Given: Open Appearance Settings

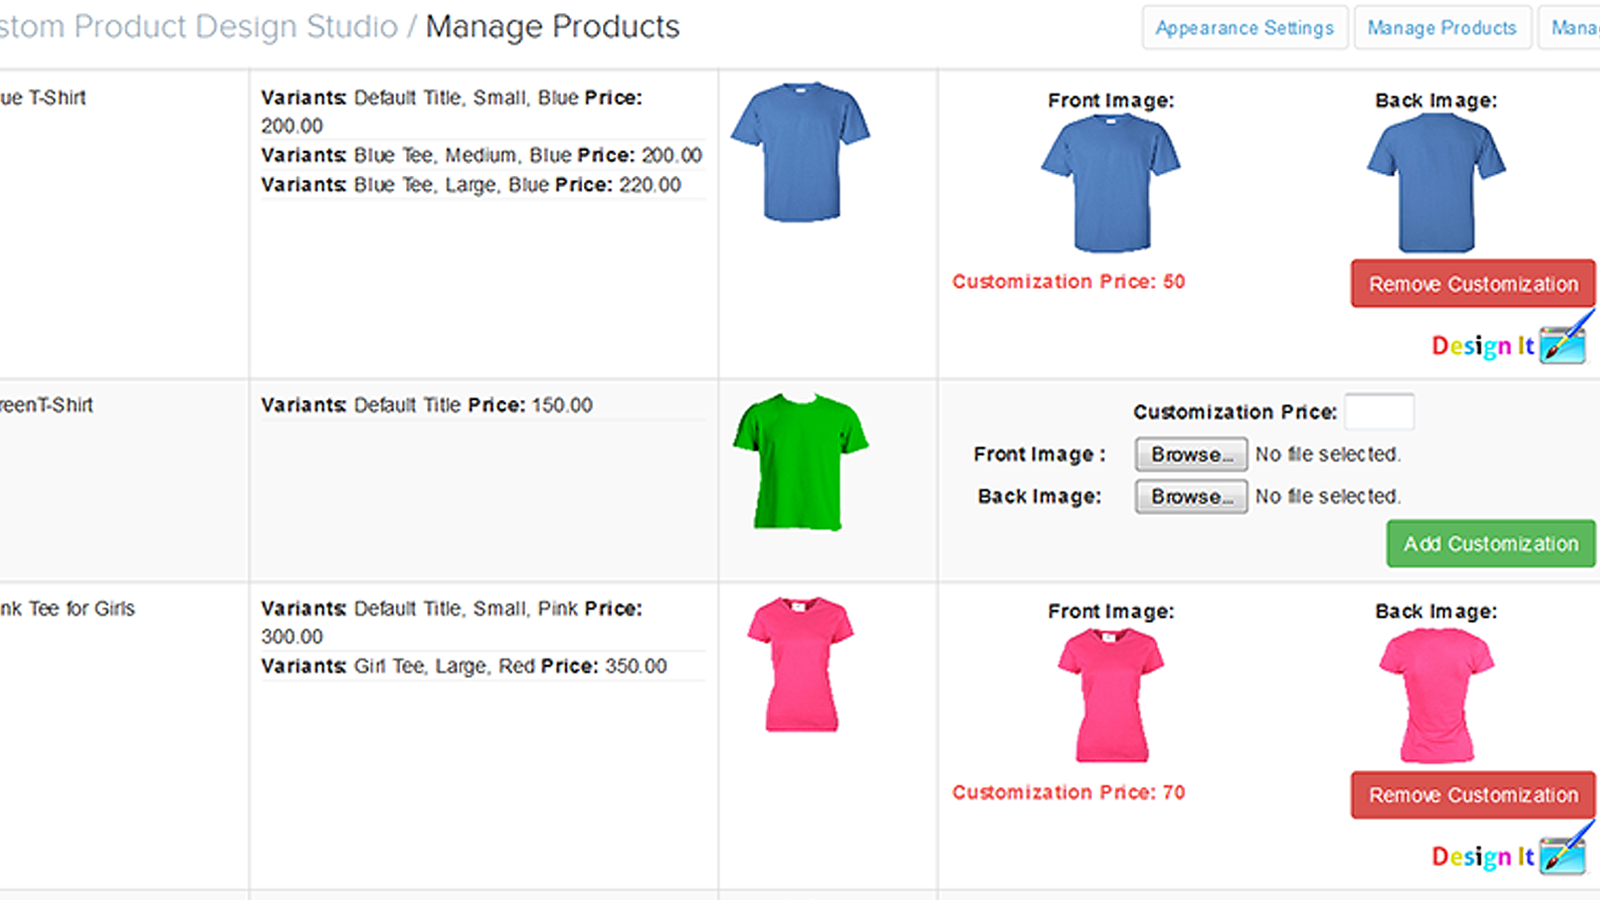Looking at the screenshot, I should pyautogui.click(x=1244, y=28).
